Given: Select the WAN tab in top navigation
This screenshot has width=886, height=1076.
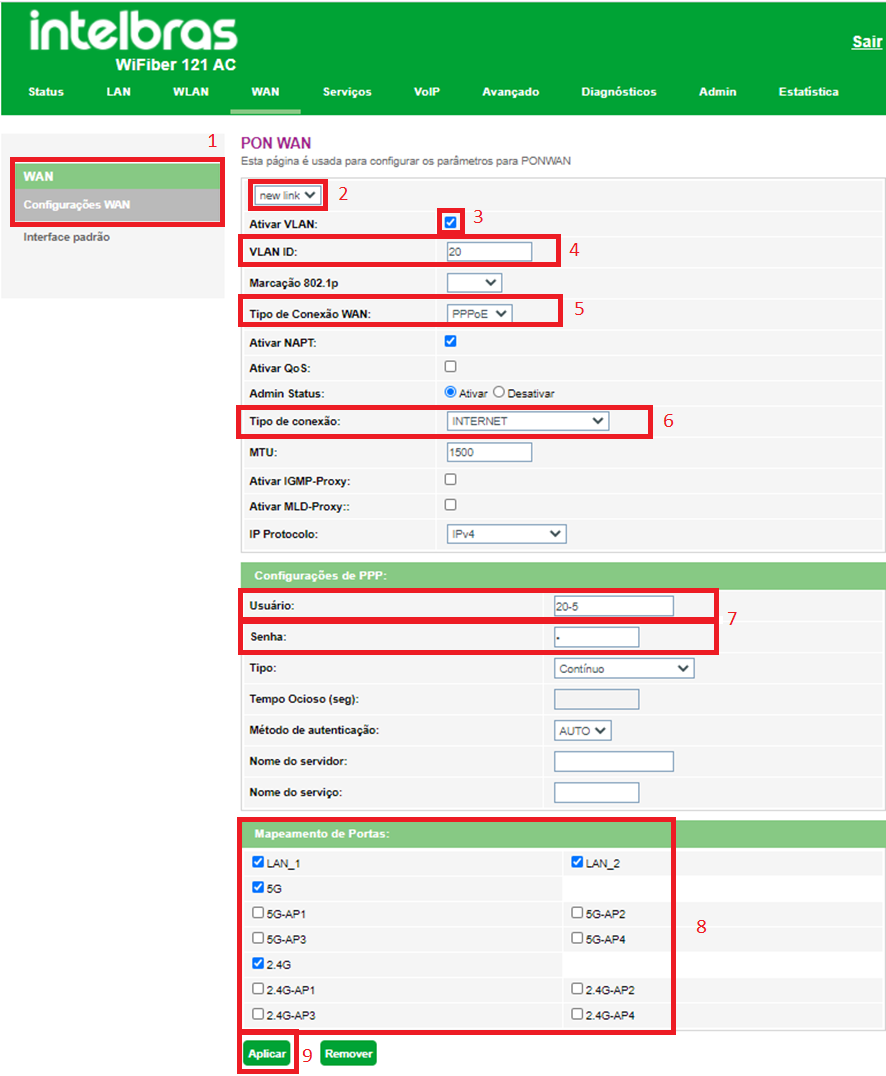Looking at the screenshot, I should coord(265,92).
